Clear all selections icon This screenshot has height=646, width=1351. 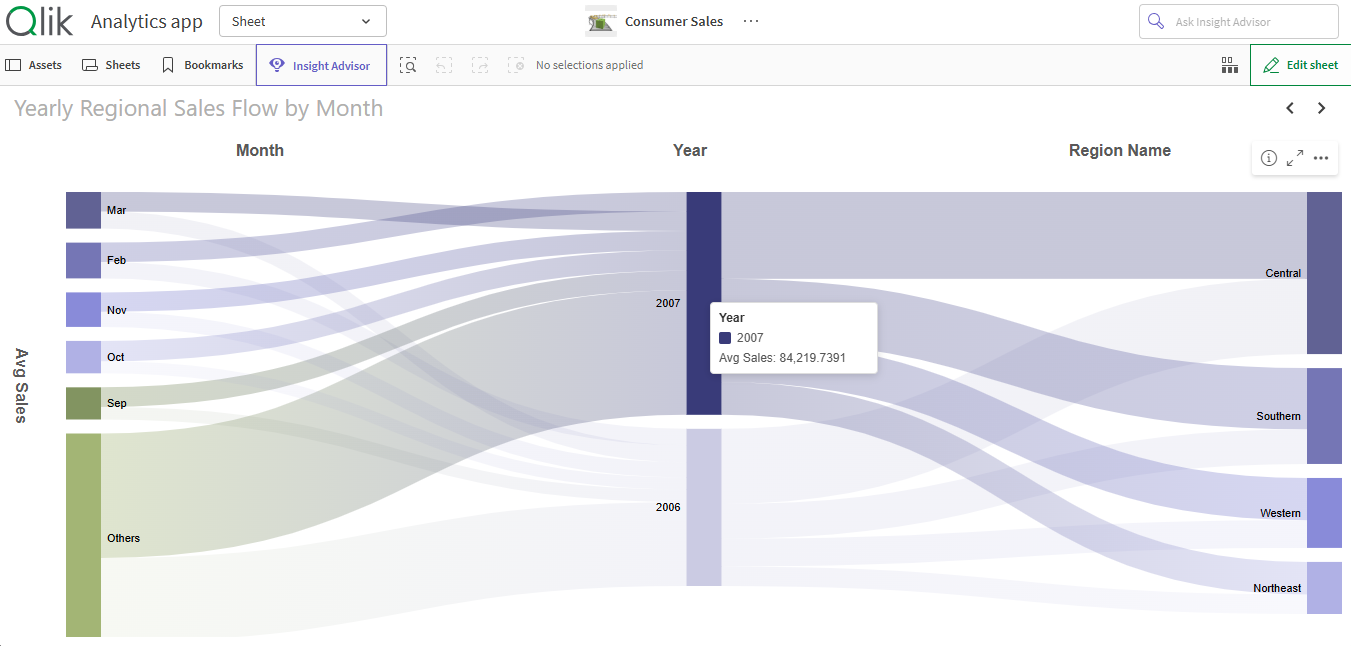(x=516, y=65)
